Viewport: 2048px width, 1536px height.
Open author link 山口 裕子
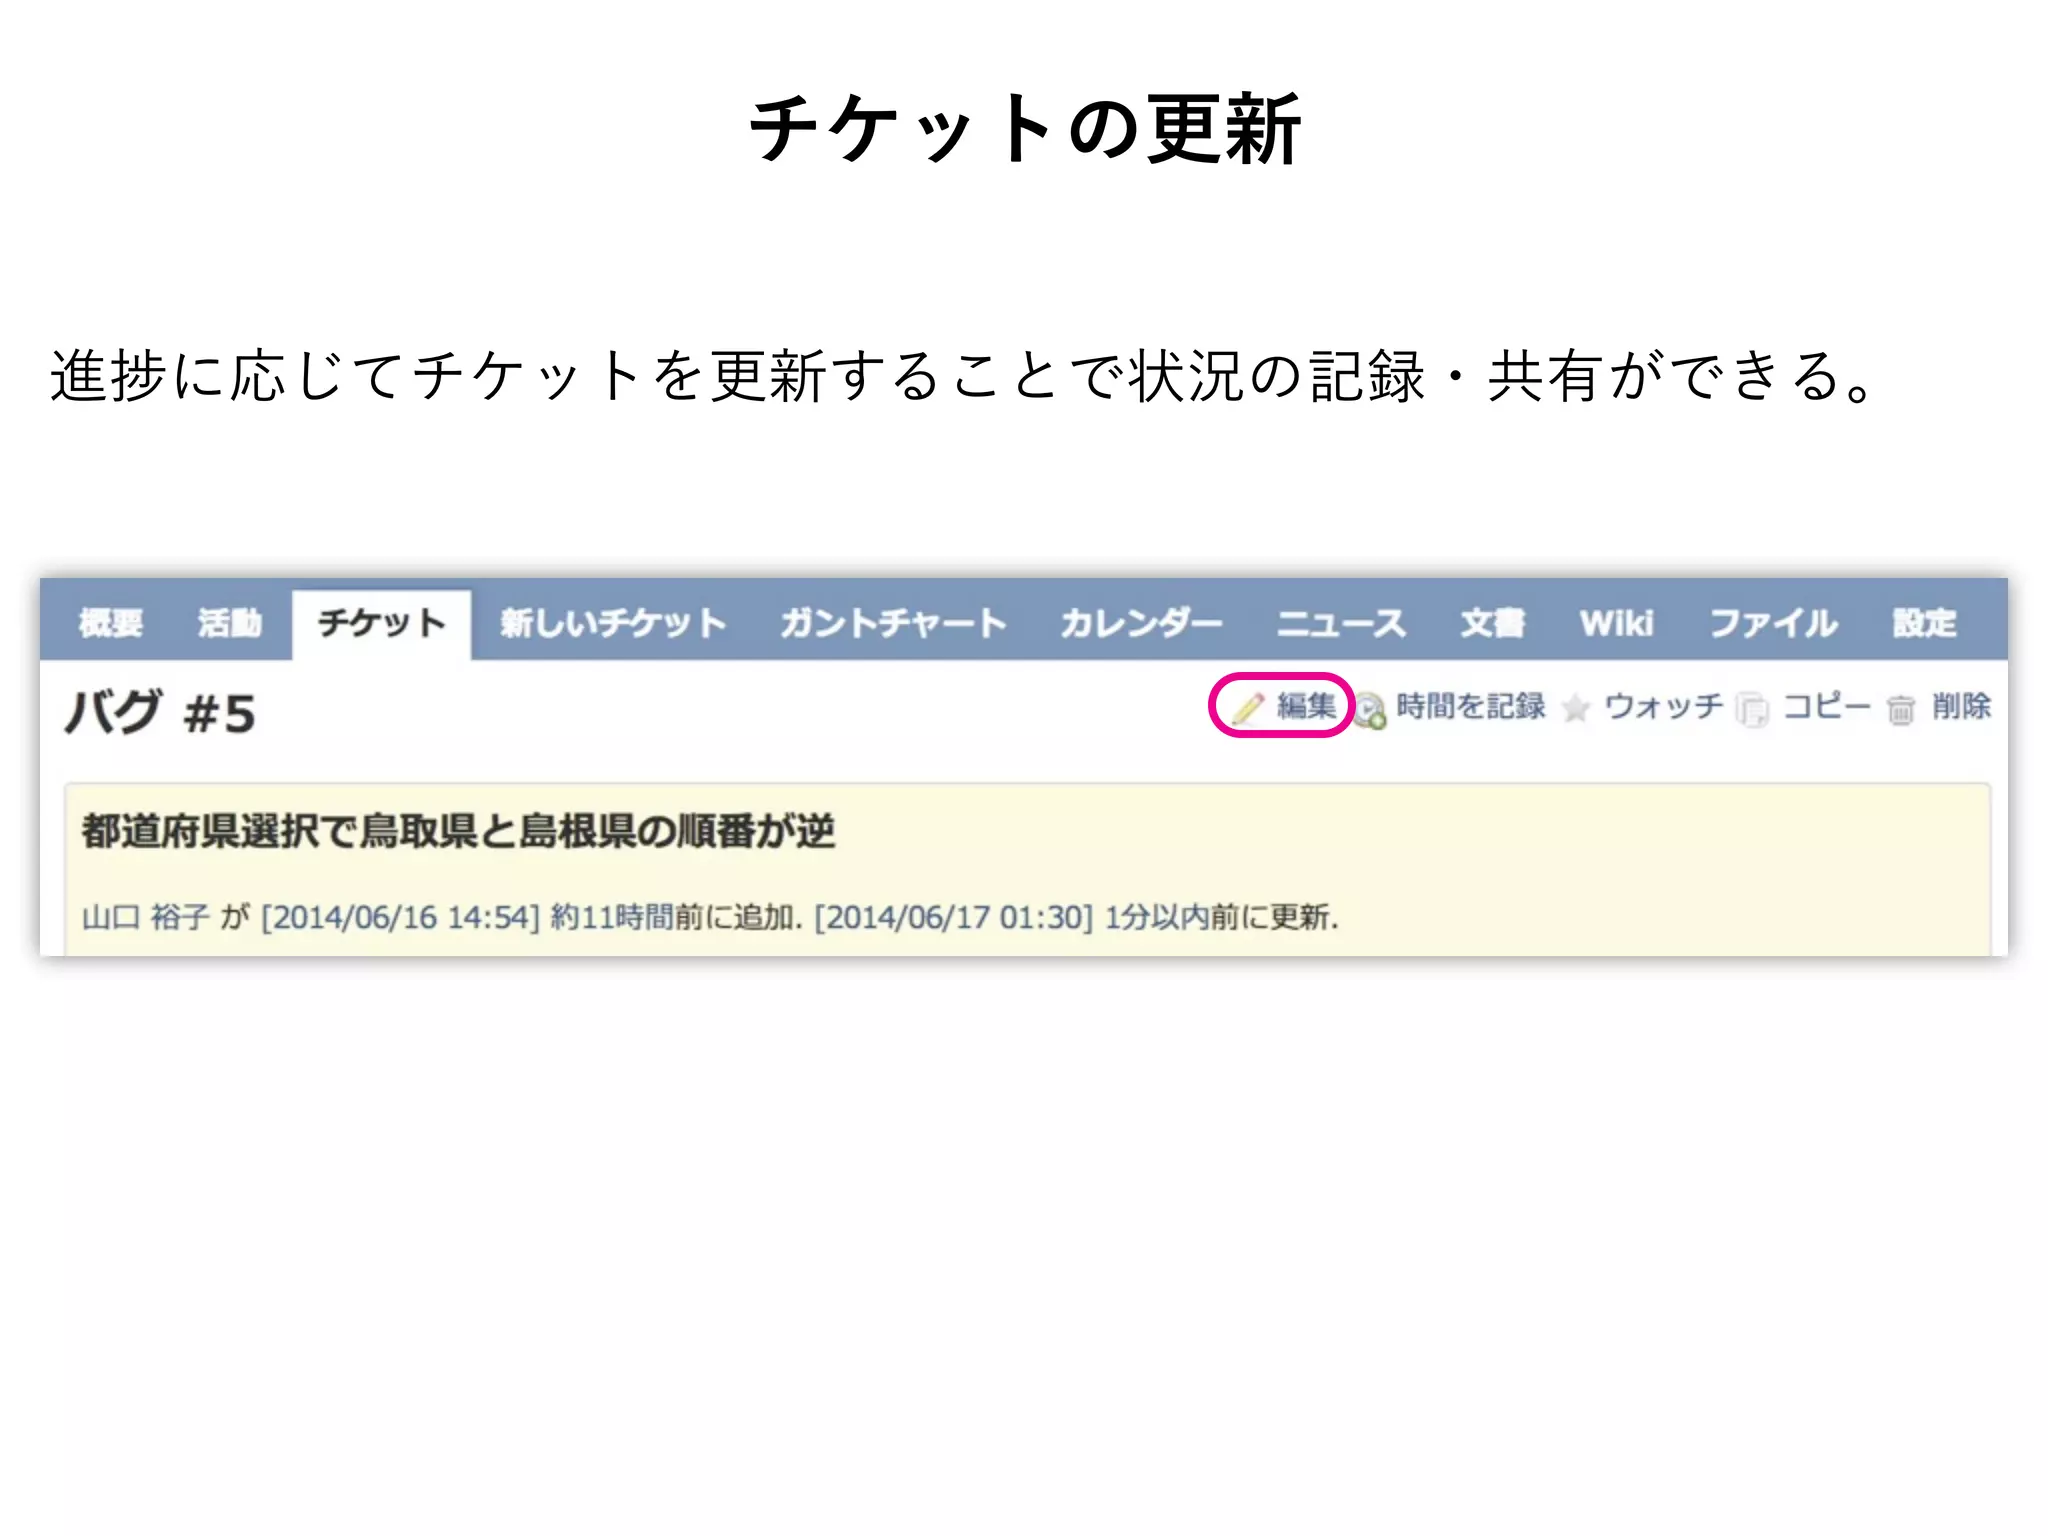(x=146, y=916)
